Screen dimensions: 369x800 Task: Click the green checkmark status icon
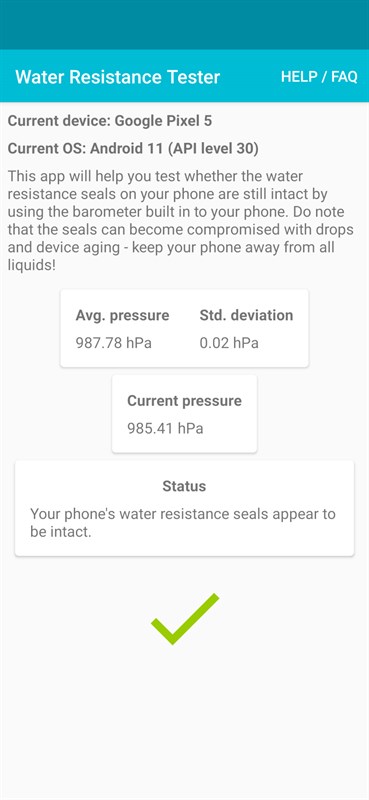[x=185, y=619]
